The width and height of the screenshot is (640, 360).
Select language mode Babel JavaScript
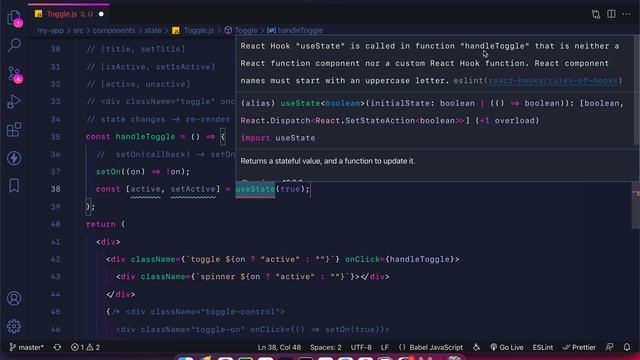click(431, 347)
